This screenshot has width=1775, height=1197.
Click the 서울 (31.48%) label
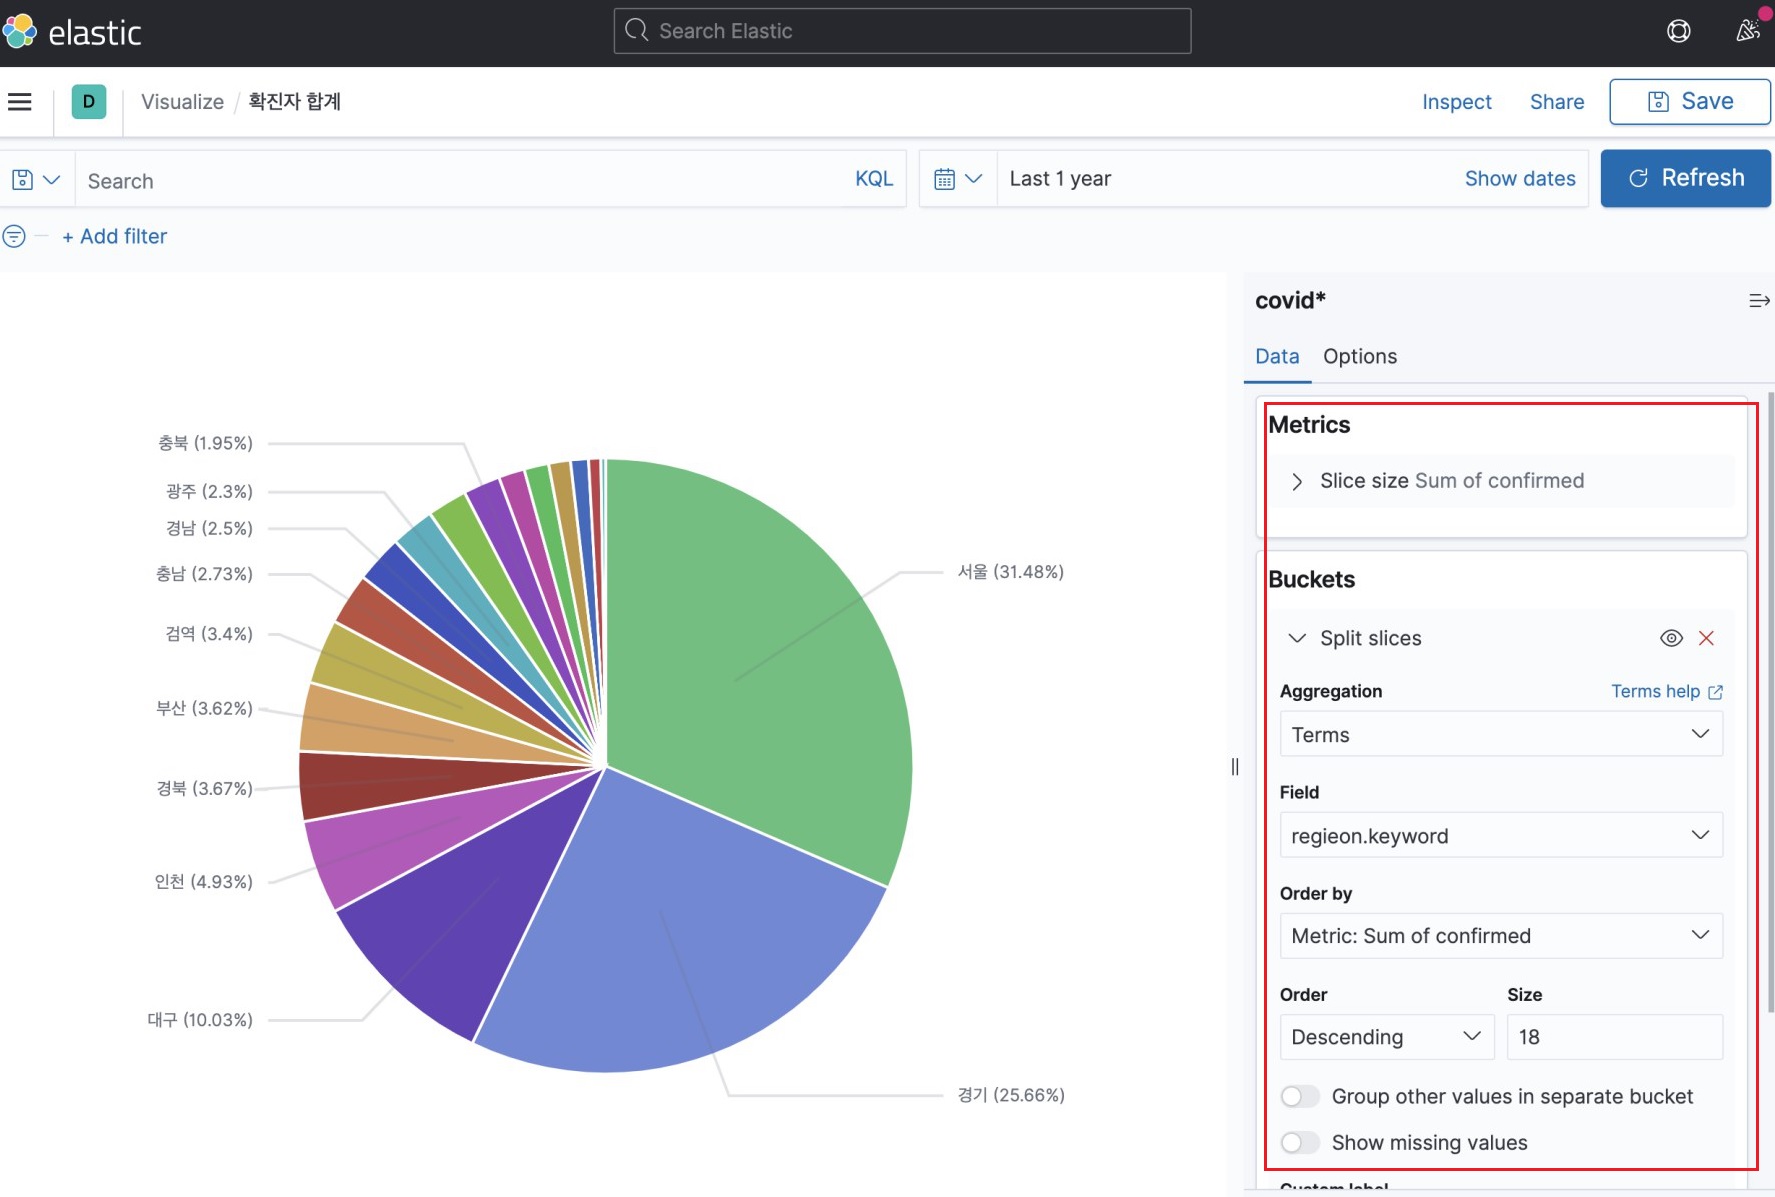point(1011,572)
